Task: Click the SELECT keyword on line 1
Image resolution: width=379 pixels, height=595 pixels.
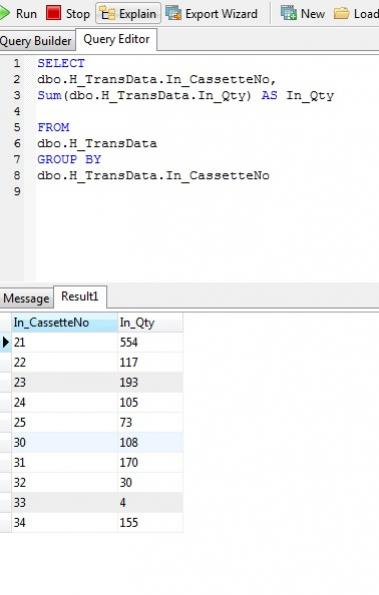Action: pos(61,63)
